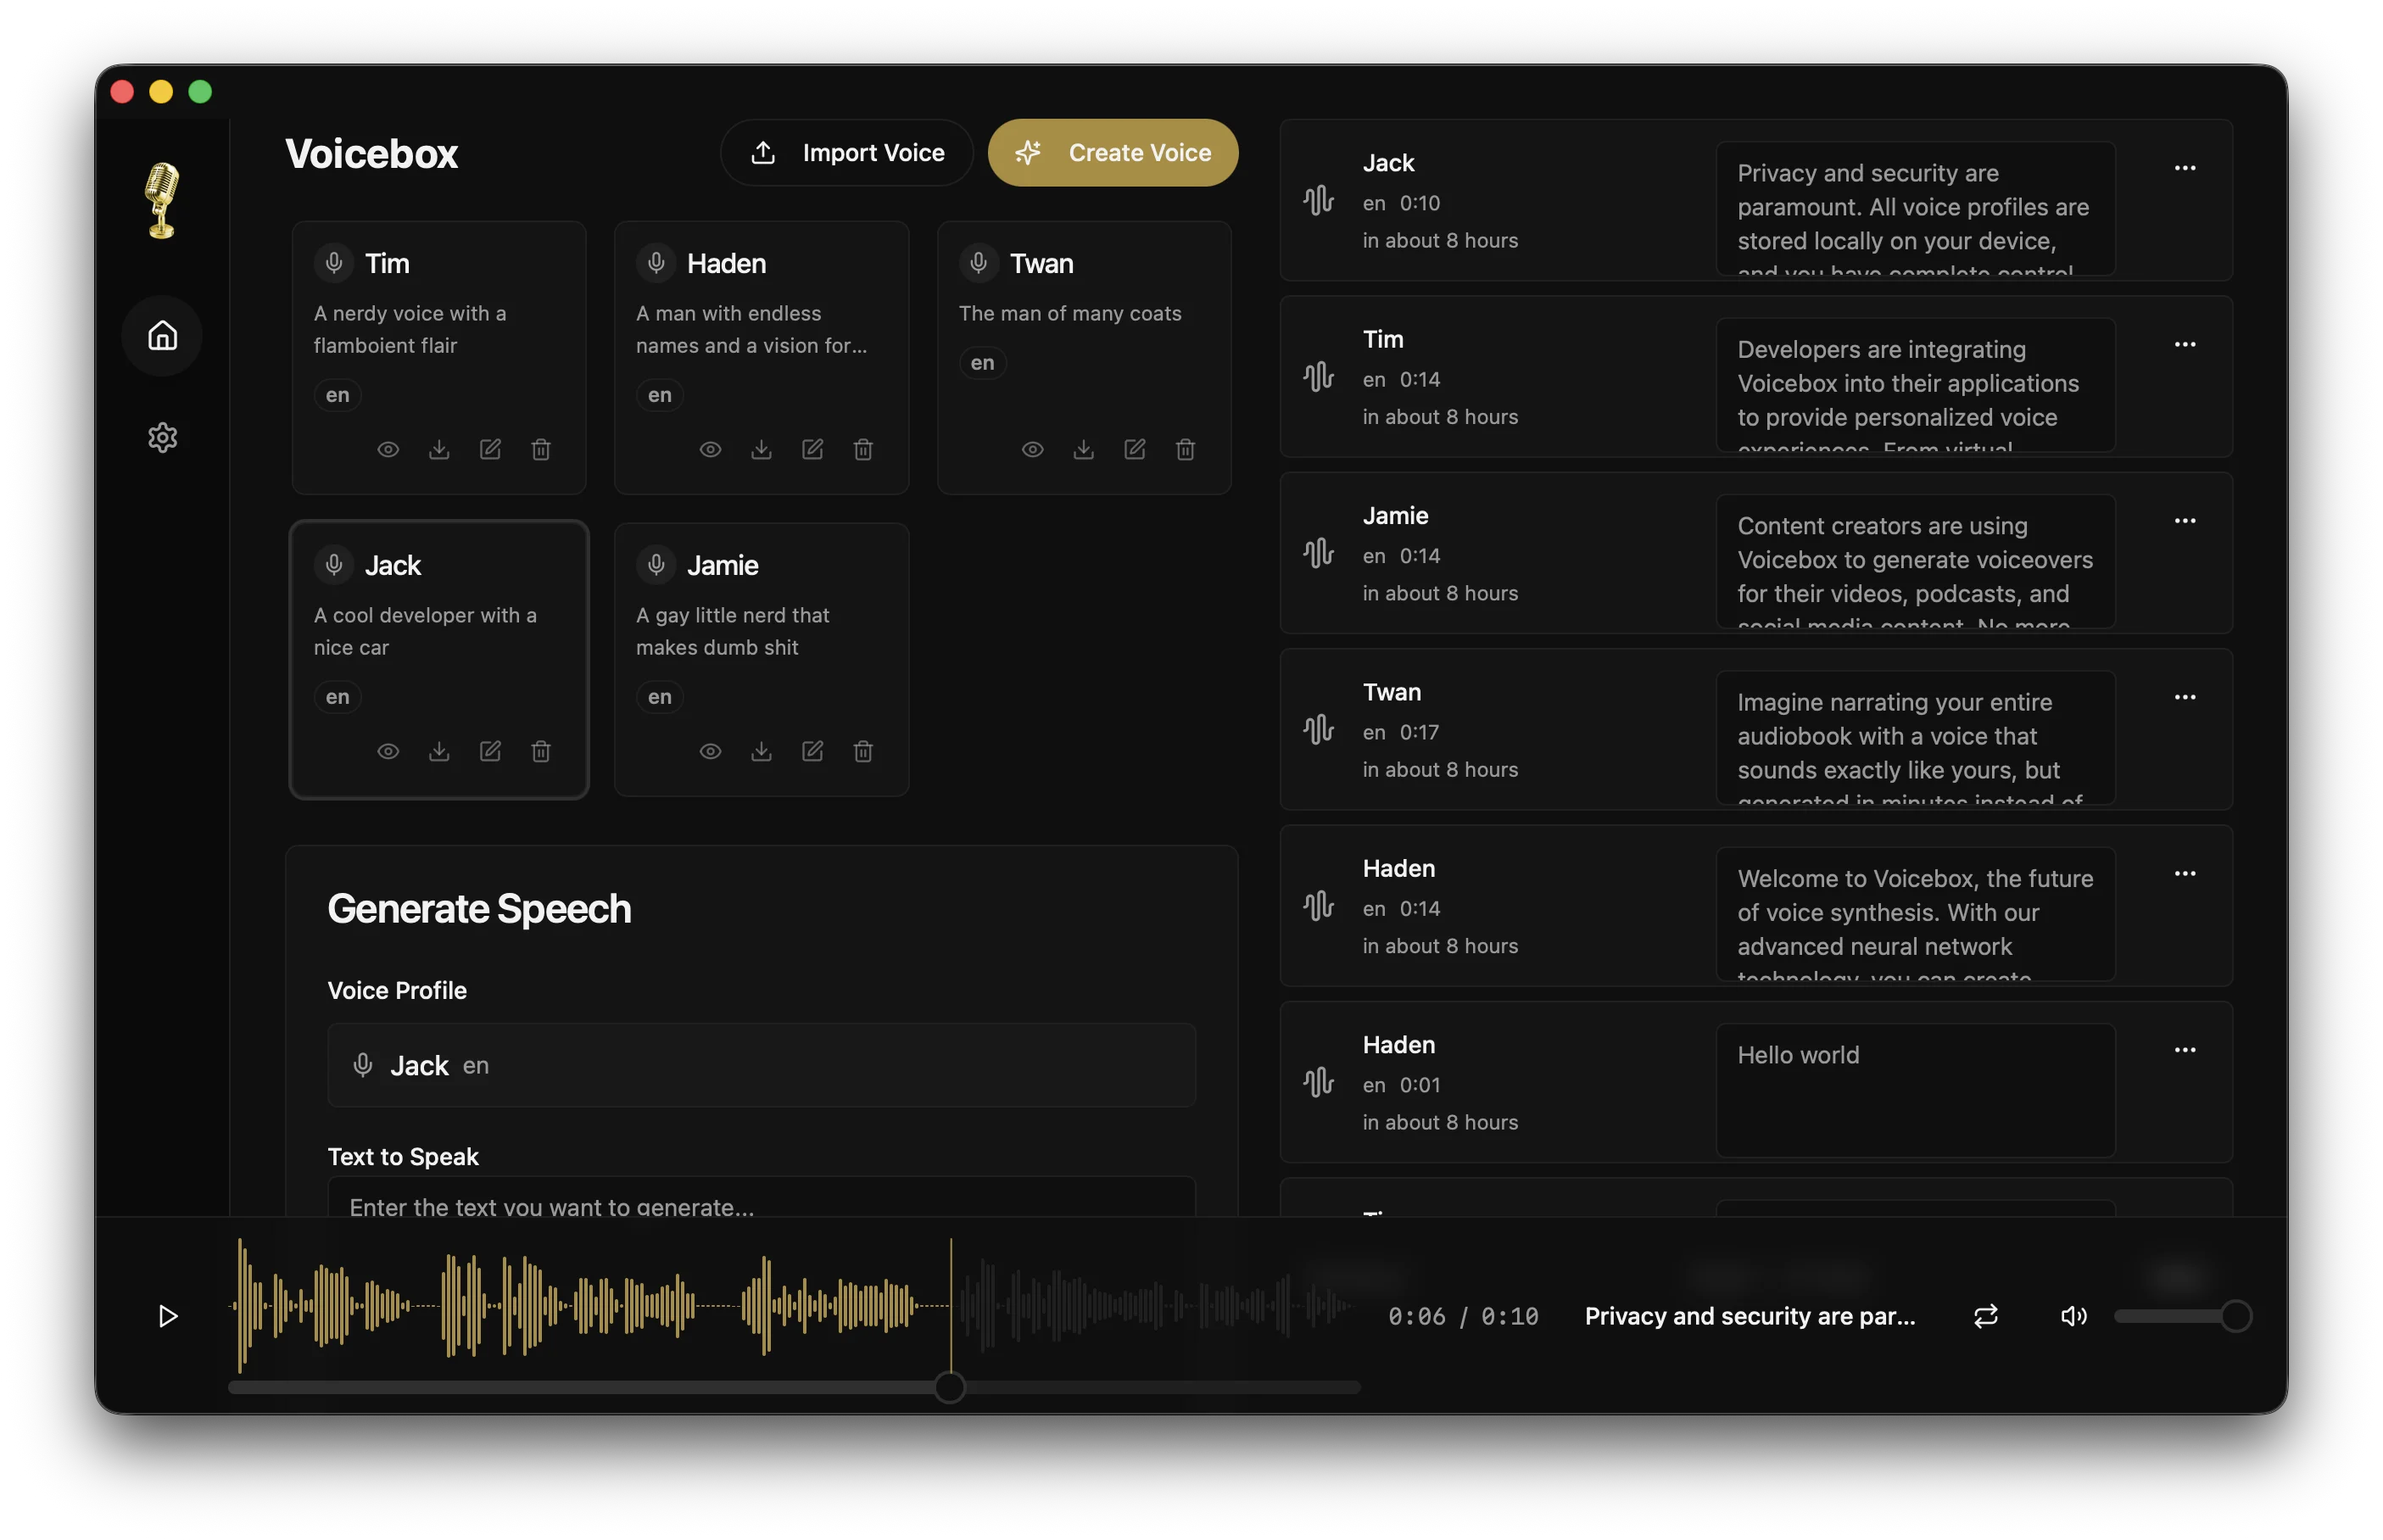This screenshot has width=2383, height=1540.
Task: Toggle preview eye on Jamie card
Action: point(710,751)
